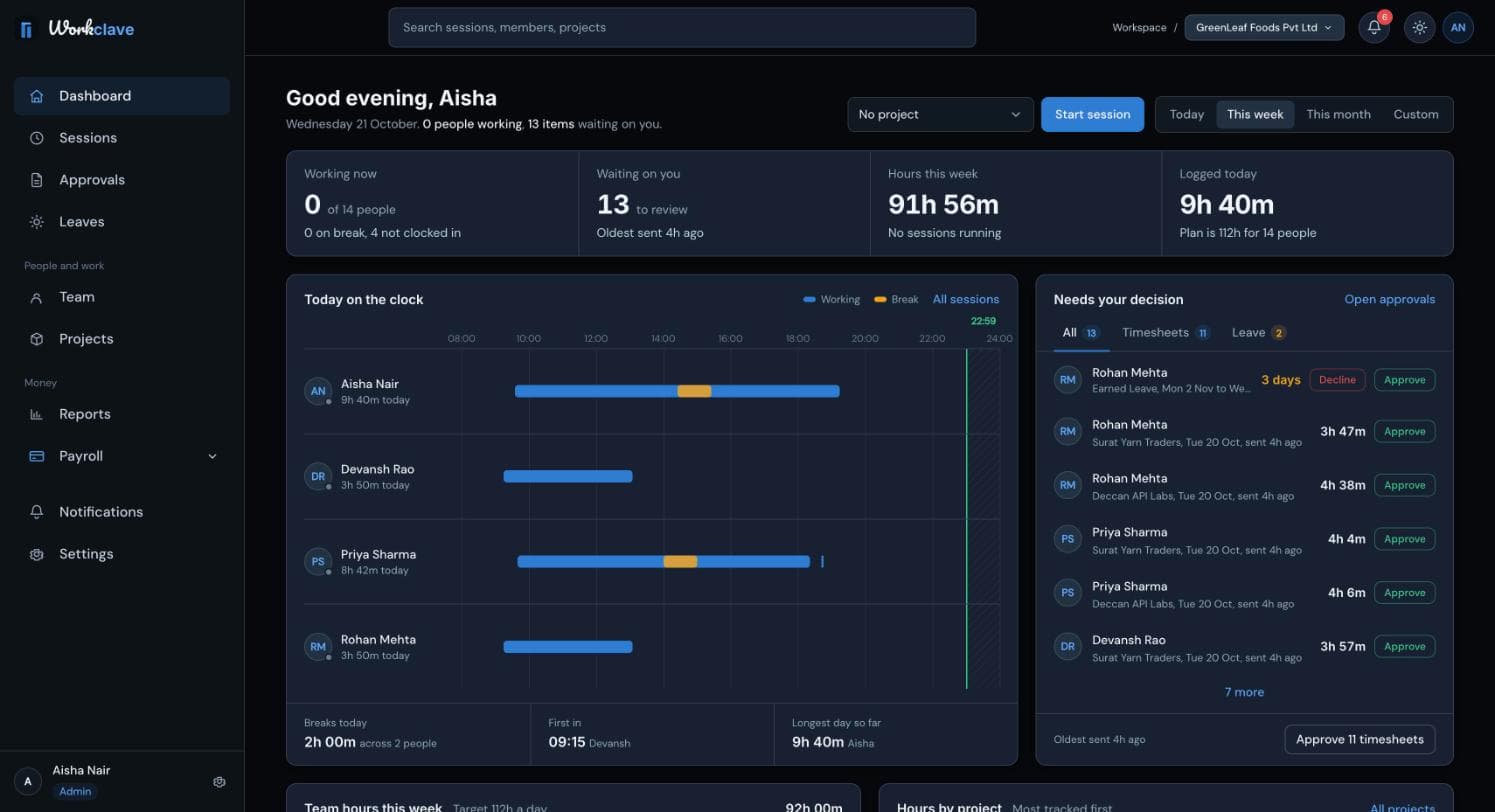The image size is (1495, 812).
Task: Click the top bar notification bell
Action: [1374, 28]
